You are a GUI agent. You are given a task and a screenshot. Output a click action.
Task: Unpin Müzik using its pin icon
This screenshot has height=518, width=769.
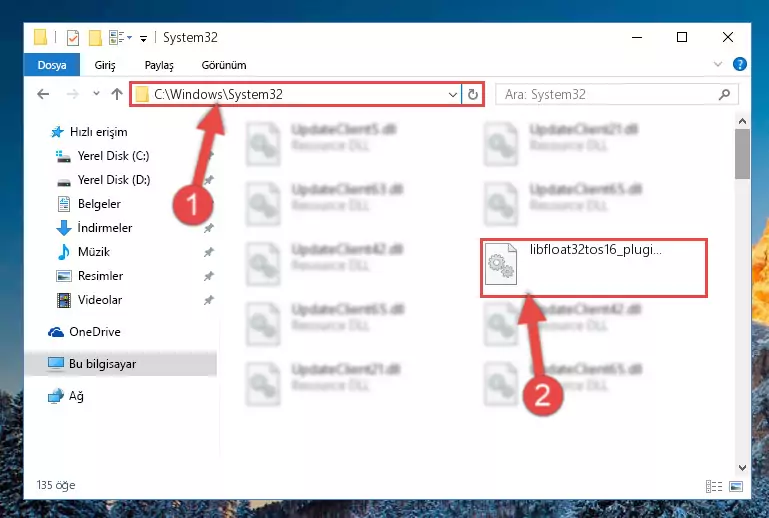coord(208,252)
